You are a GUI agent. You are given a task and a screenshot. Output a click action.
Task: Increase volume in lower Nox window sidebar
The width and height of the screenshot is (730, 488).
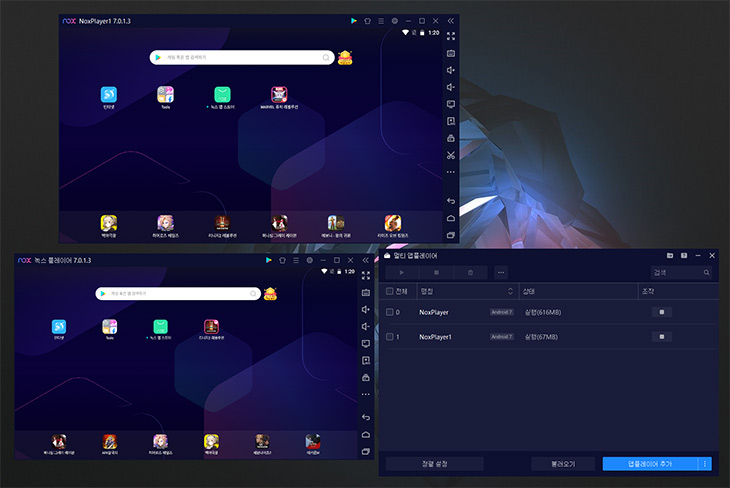[366, 310]
